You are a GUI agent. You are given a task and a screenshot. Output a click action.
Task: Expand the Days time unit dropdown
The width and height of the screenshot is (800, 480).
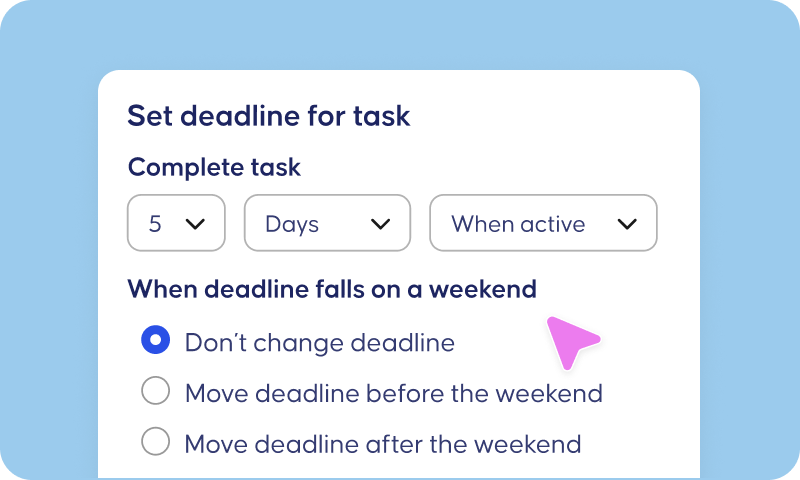[327, 223]
